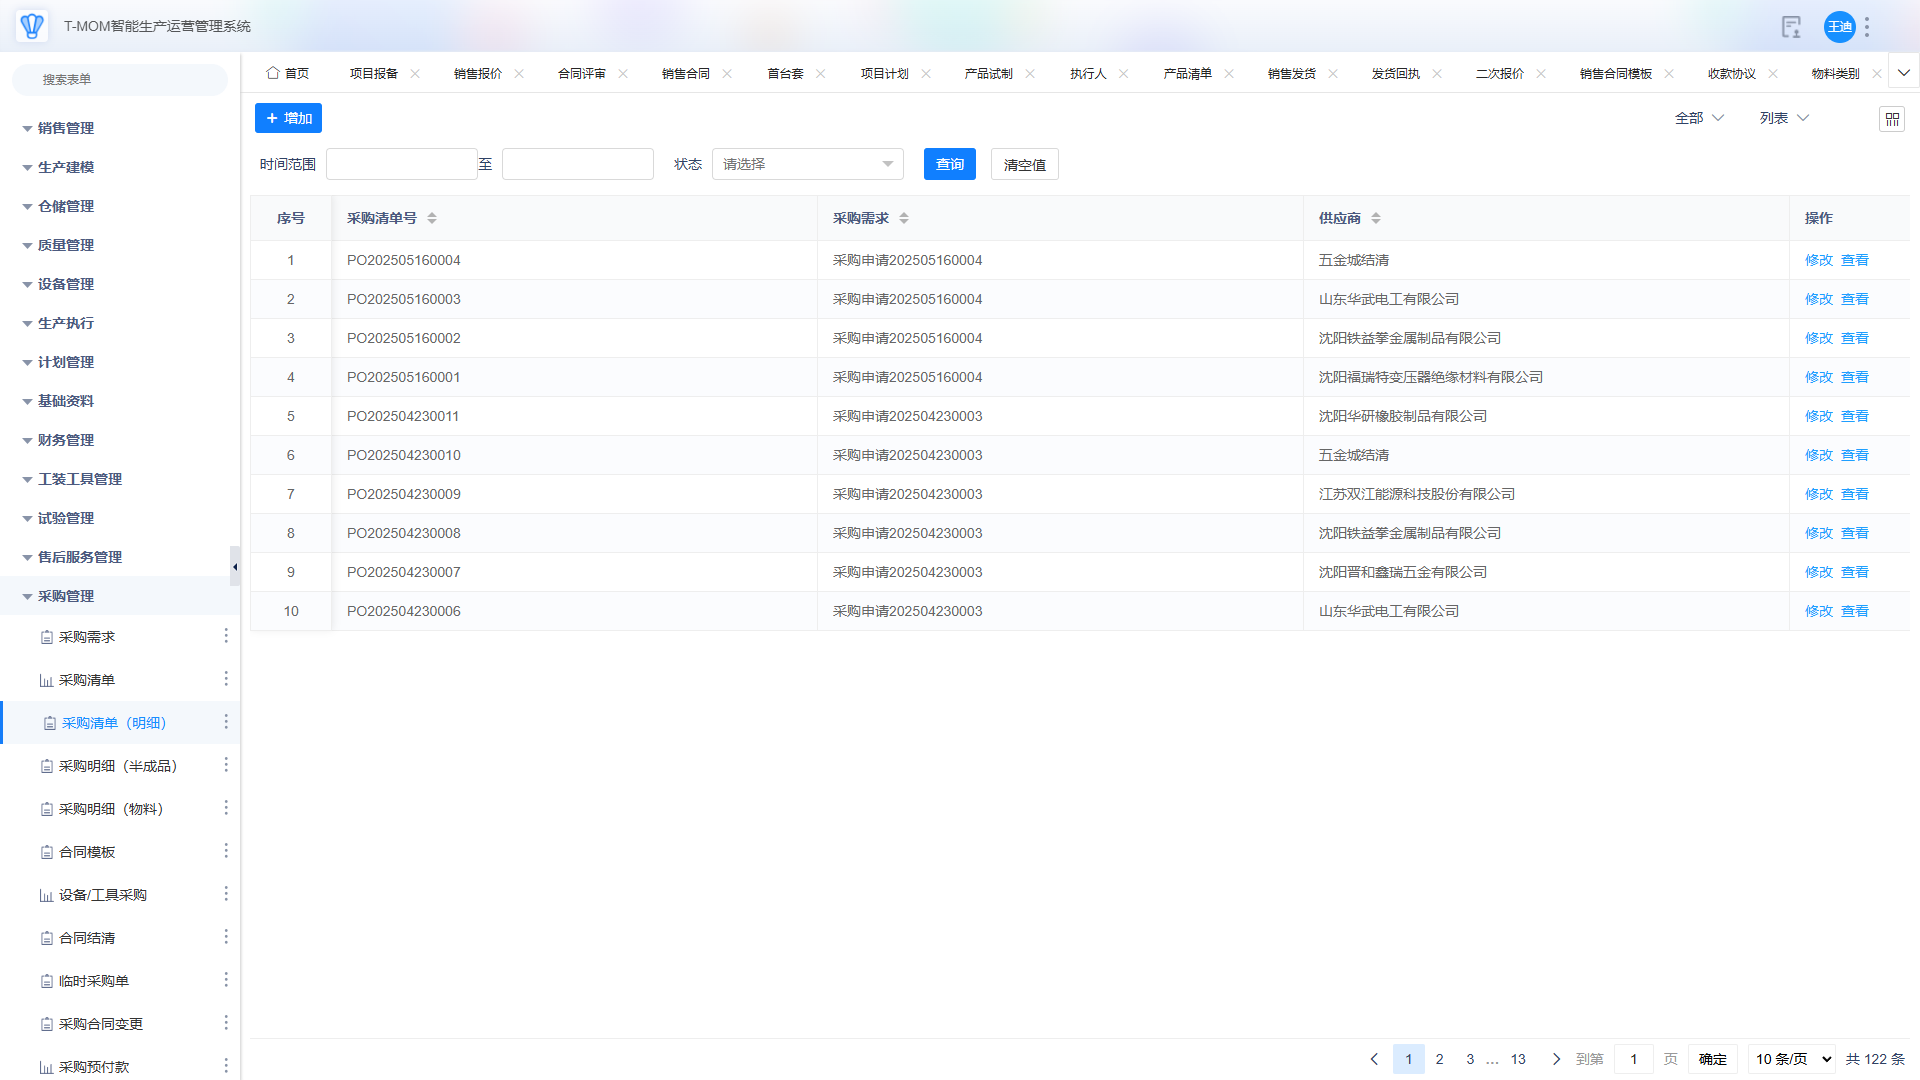Collapse the sidebar with the arrow handle

pos(235,567)
